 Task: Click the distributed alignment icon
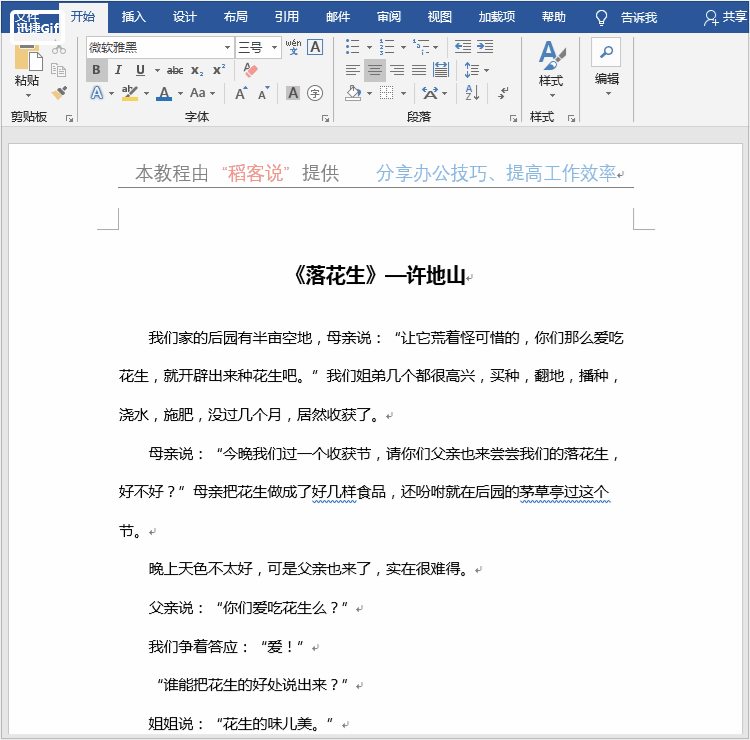tap(441, 70)
